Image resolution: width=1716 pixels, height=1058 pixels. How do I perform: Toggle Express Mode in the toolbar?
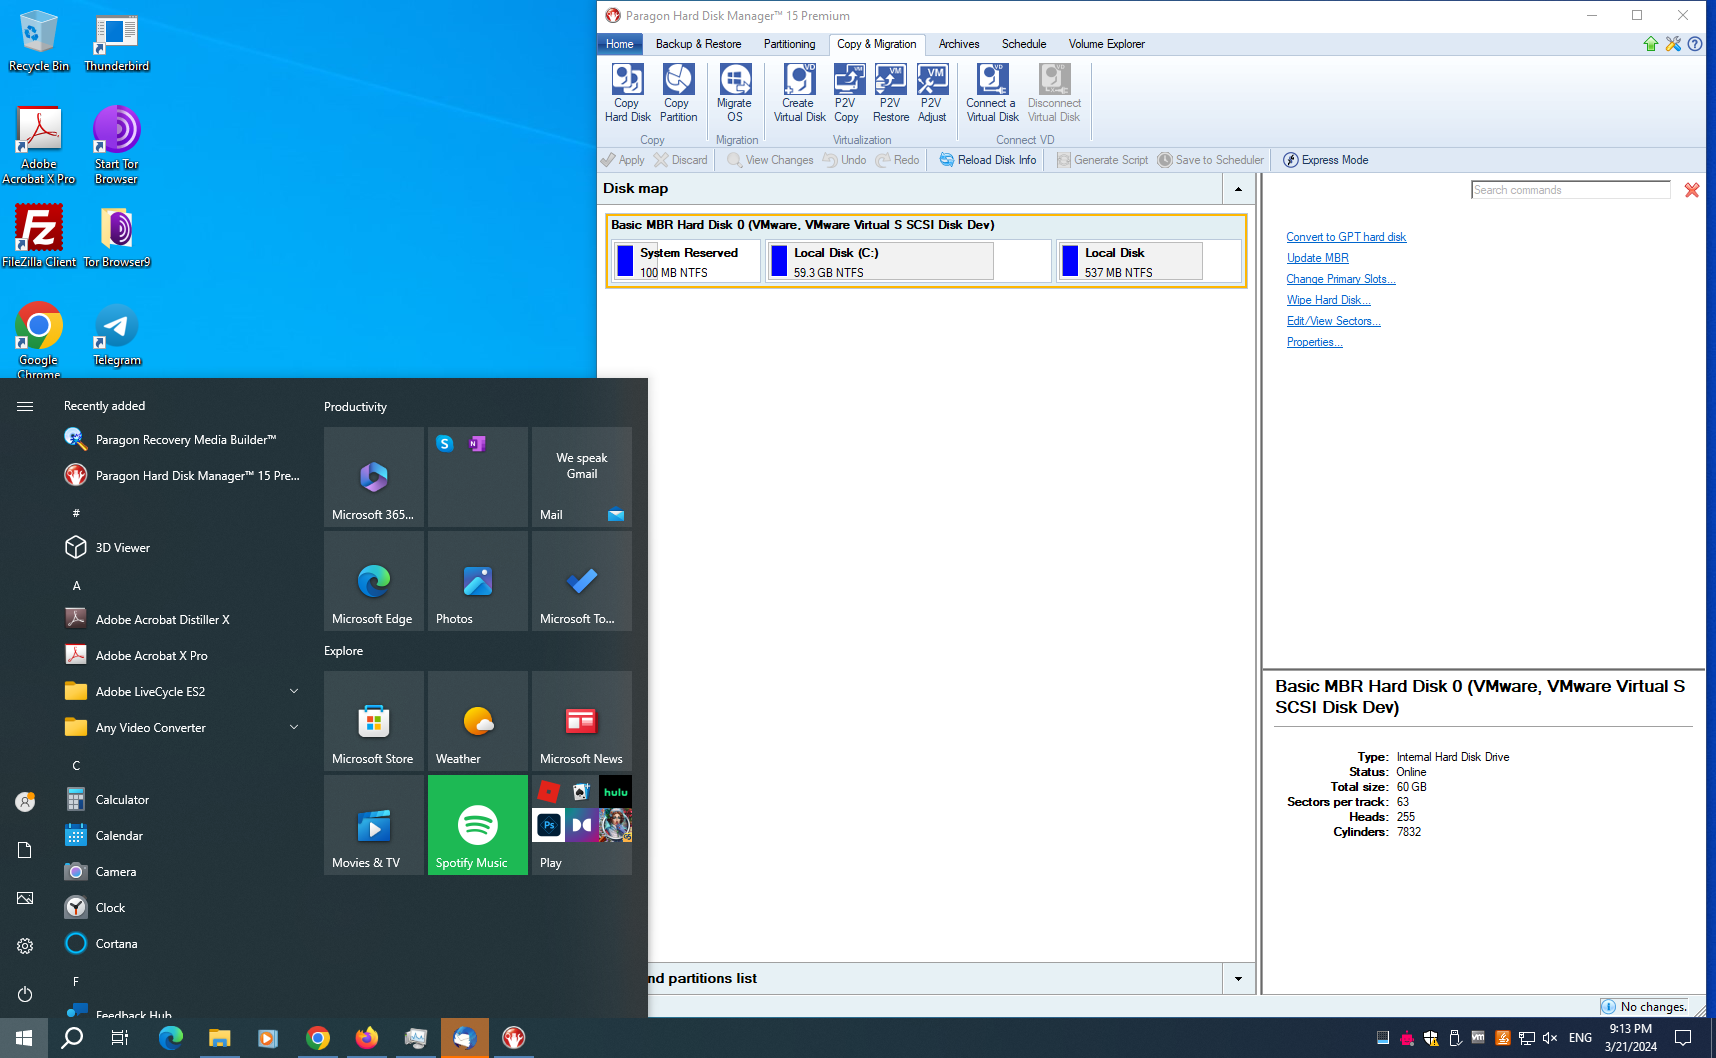click(1325, 160)
